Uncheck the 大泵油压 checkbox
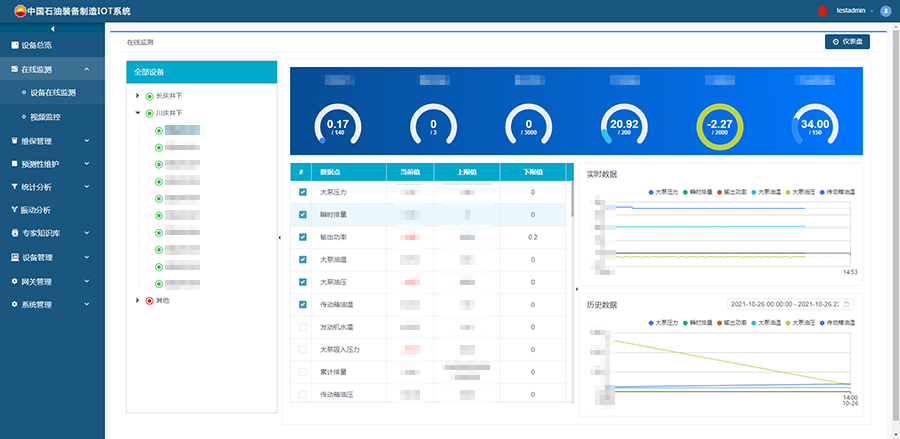This screenshot has height=439, width=900. (302, 282)
